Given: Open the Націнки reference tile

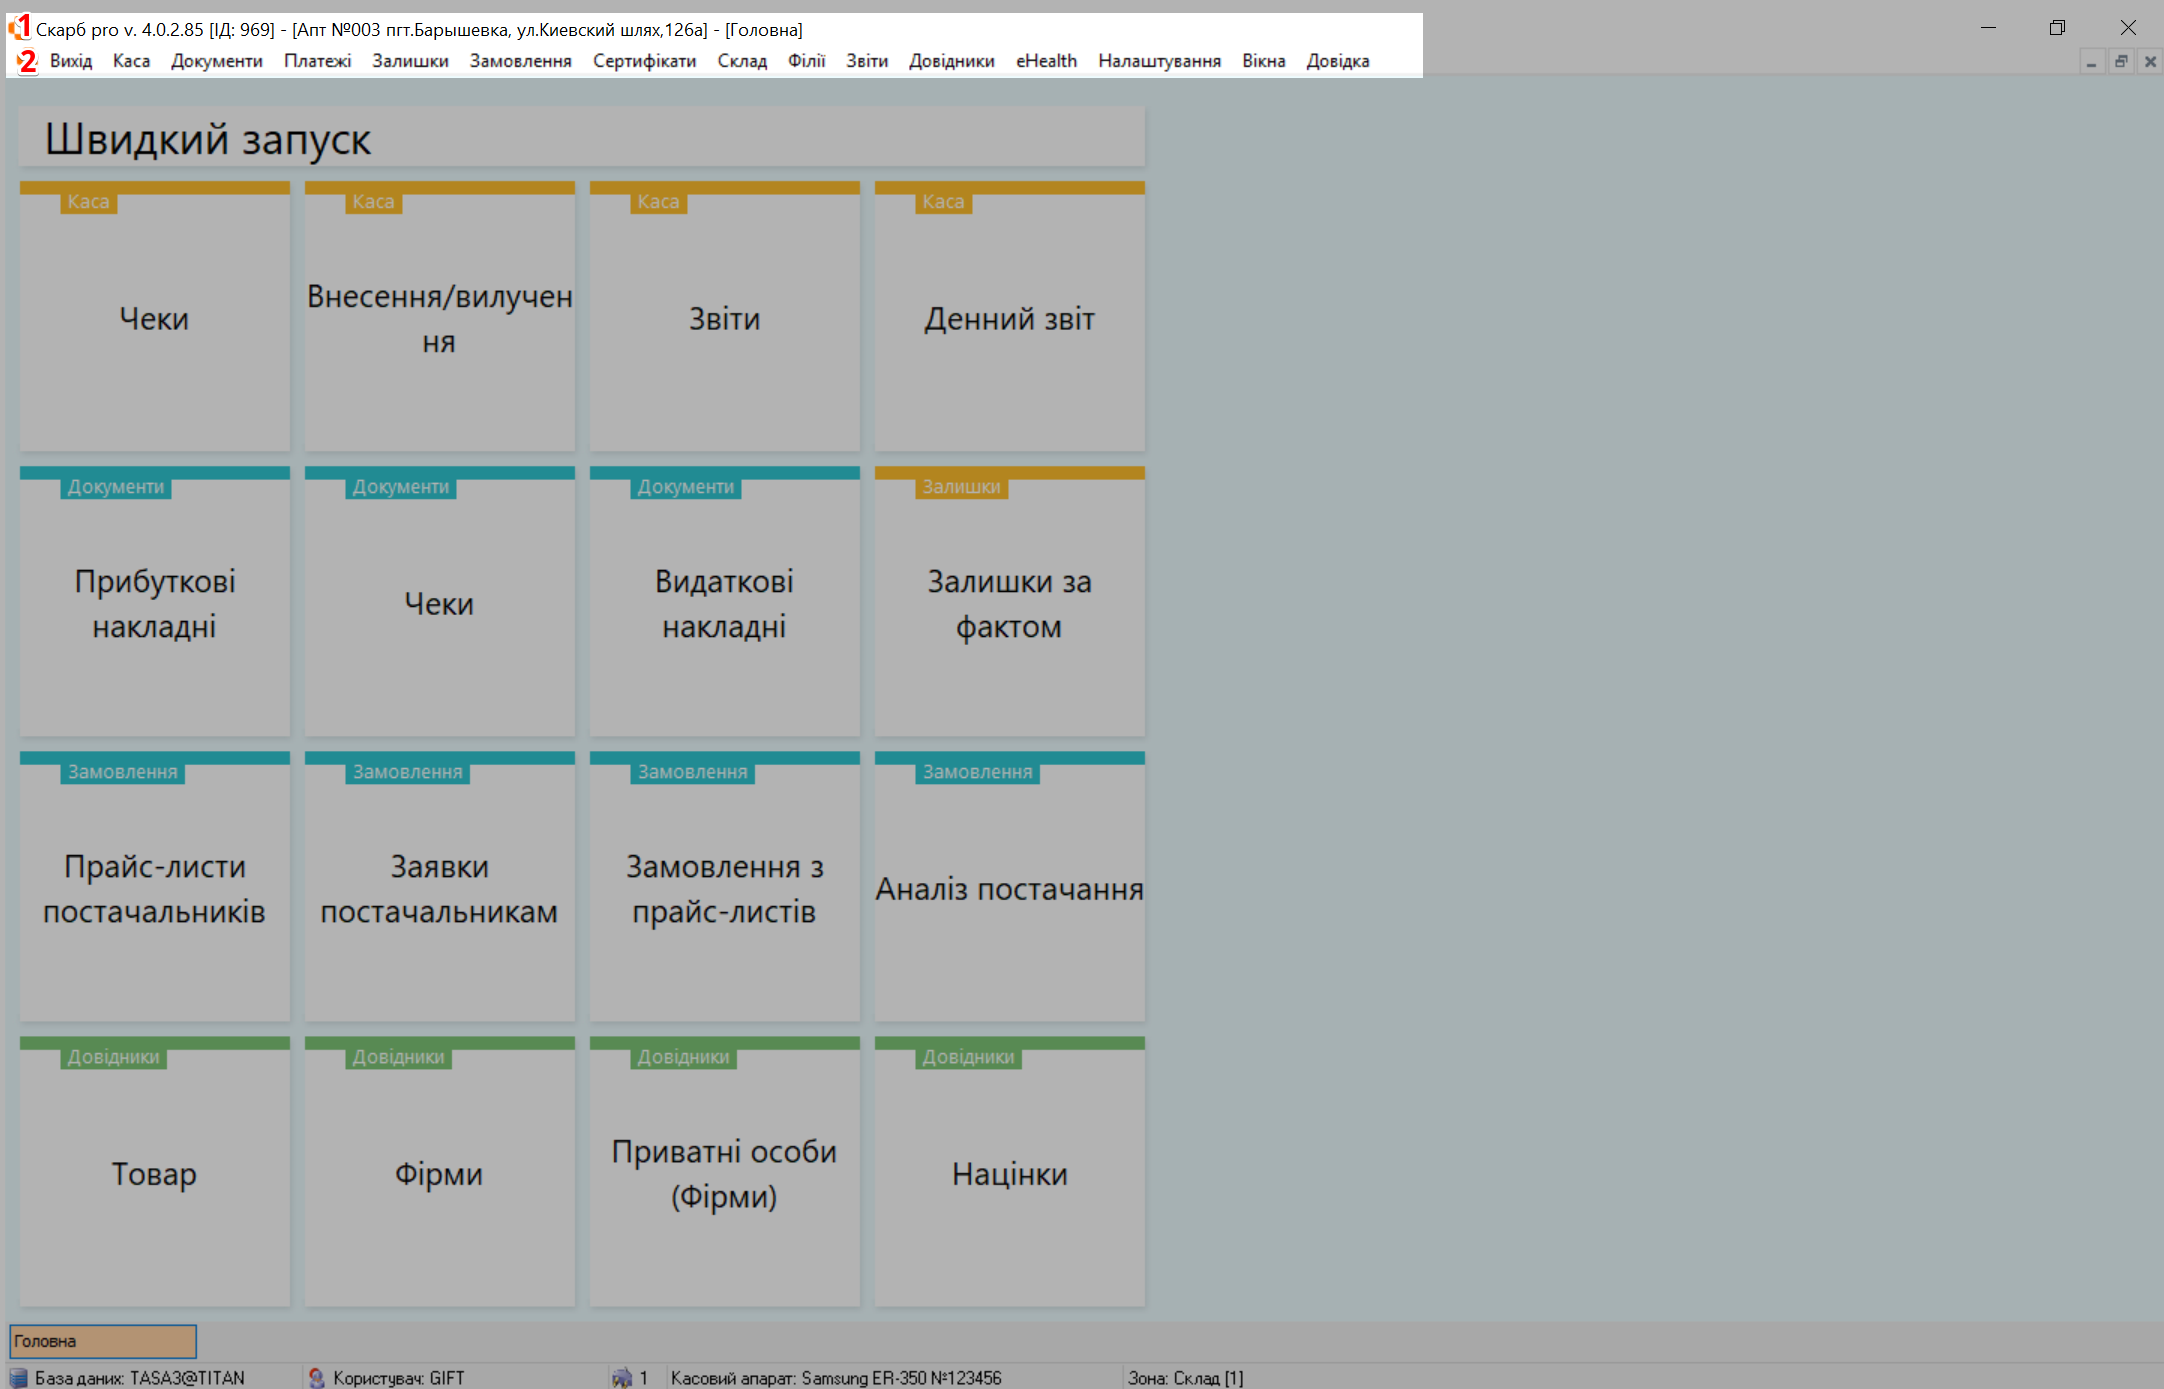Looking at the screenshot, I should tap(1009, 1173).
